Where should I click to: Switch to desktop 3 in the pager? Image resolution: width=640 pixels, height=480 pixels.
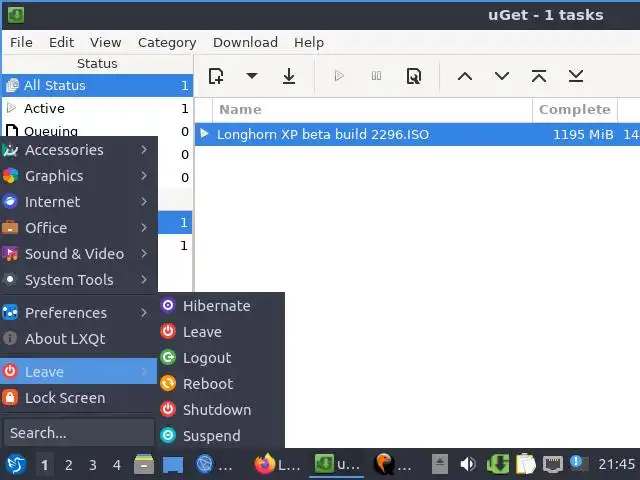[93, 464]
